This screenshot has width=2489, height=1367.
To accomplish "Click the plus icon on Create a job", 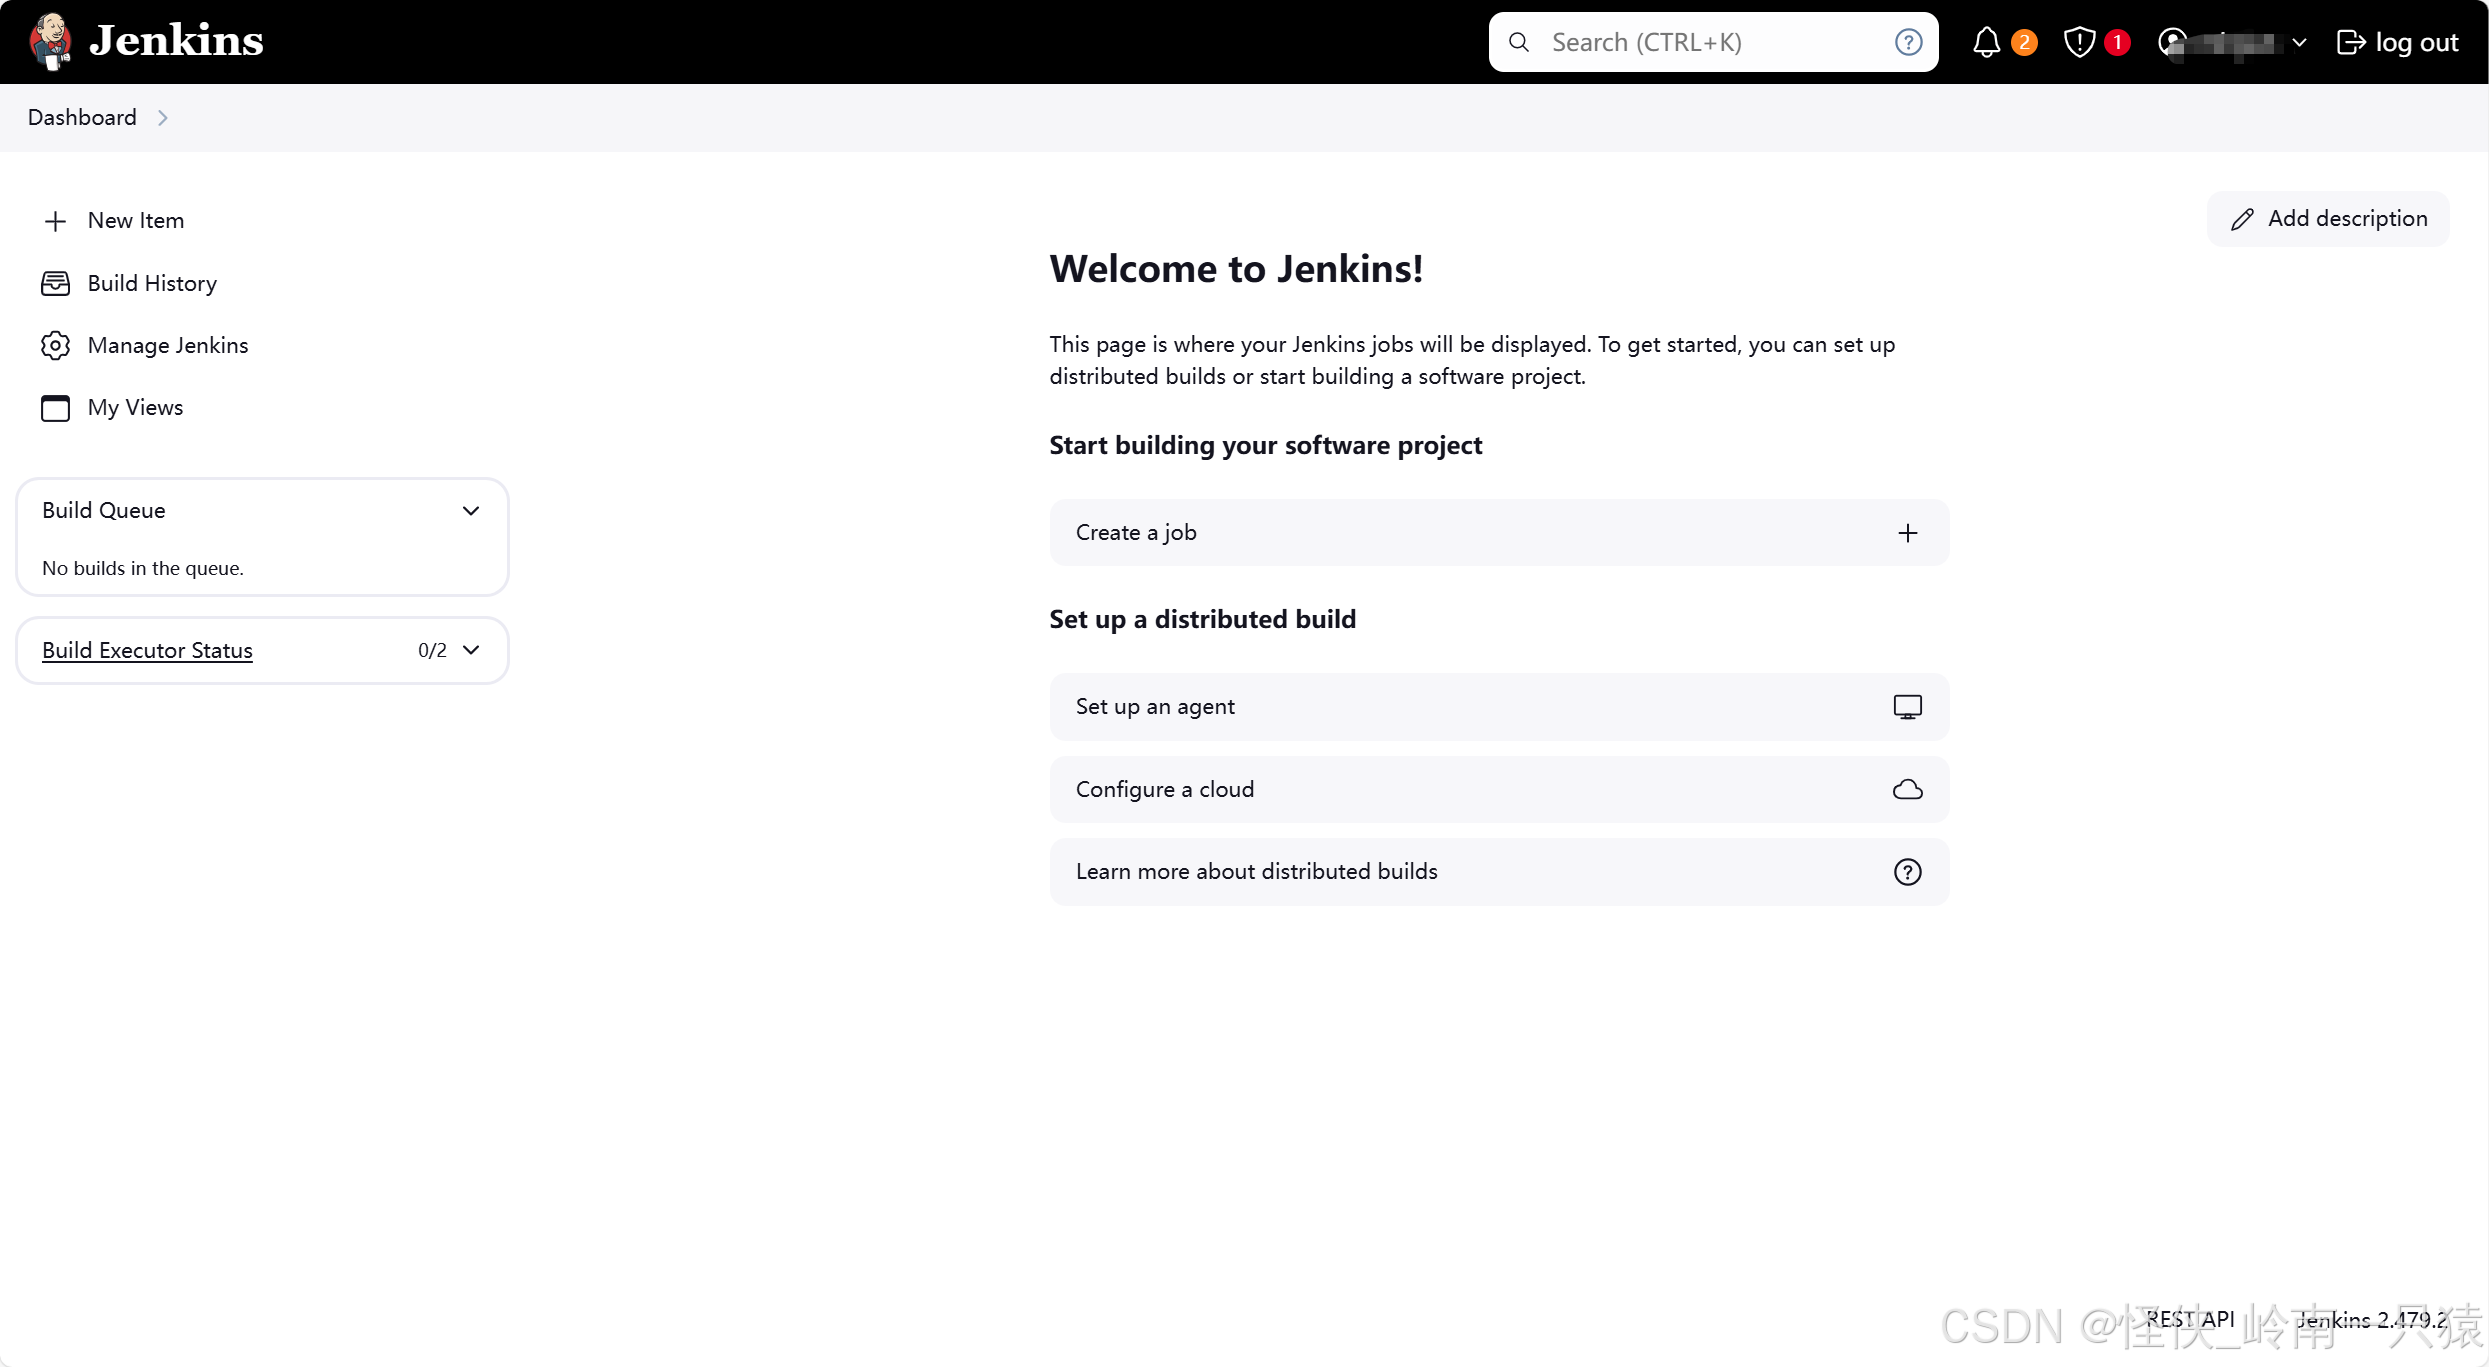I will point(1907,533).
